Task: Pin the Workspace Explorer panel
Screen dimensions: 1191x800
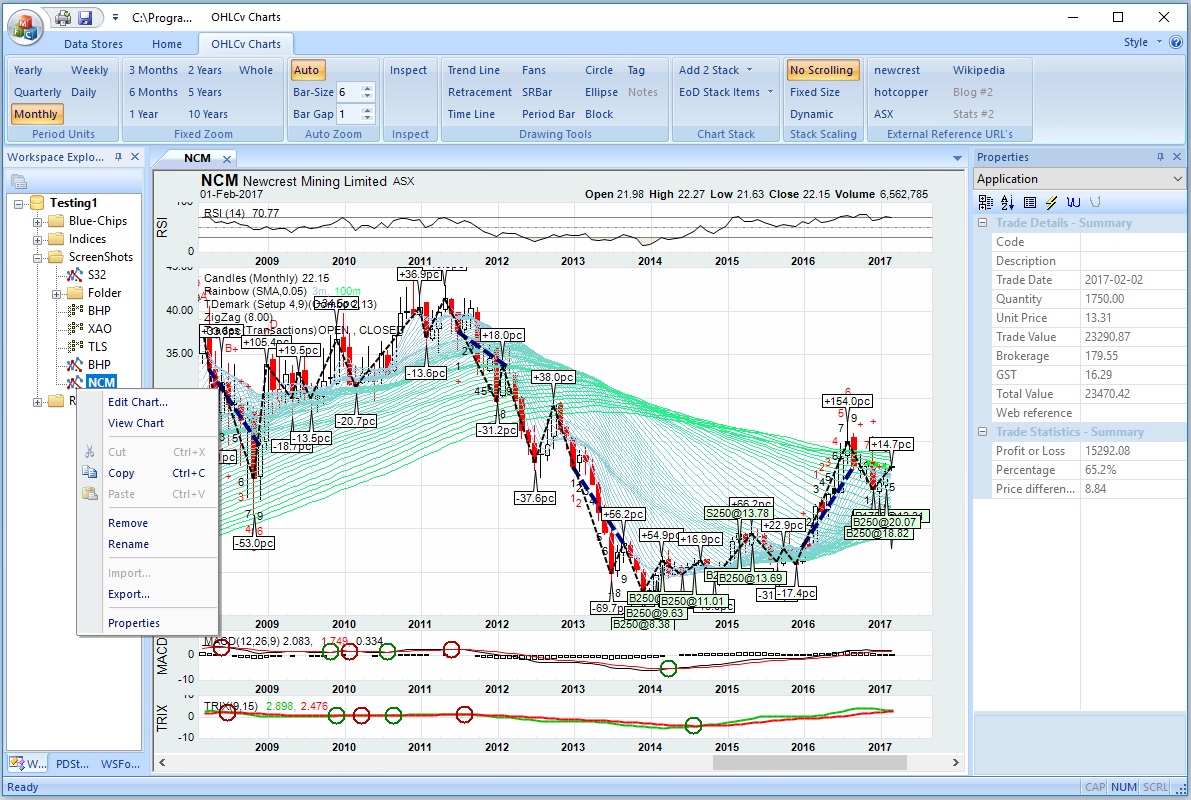Action: coord(118,157)
